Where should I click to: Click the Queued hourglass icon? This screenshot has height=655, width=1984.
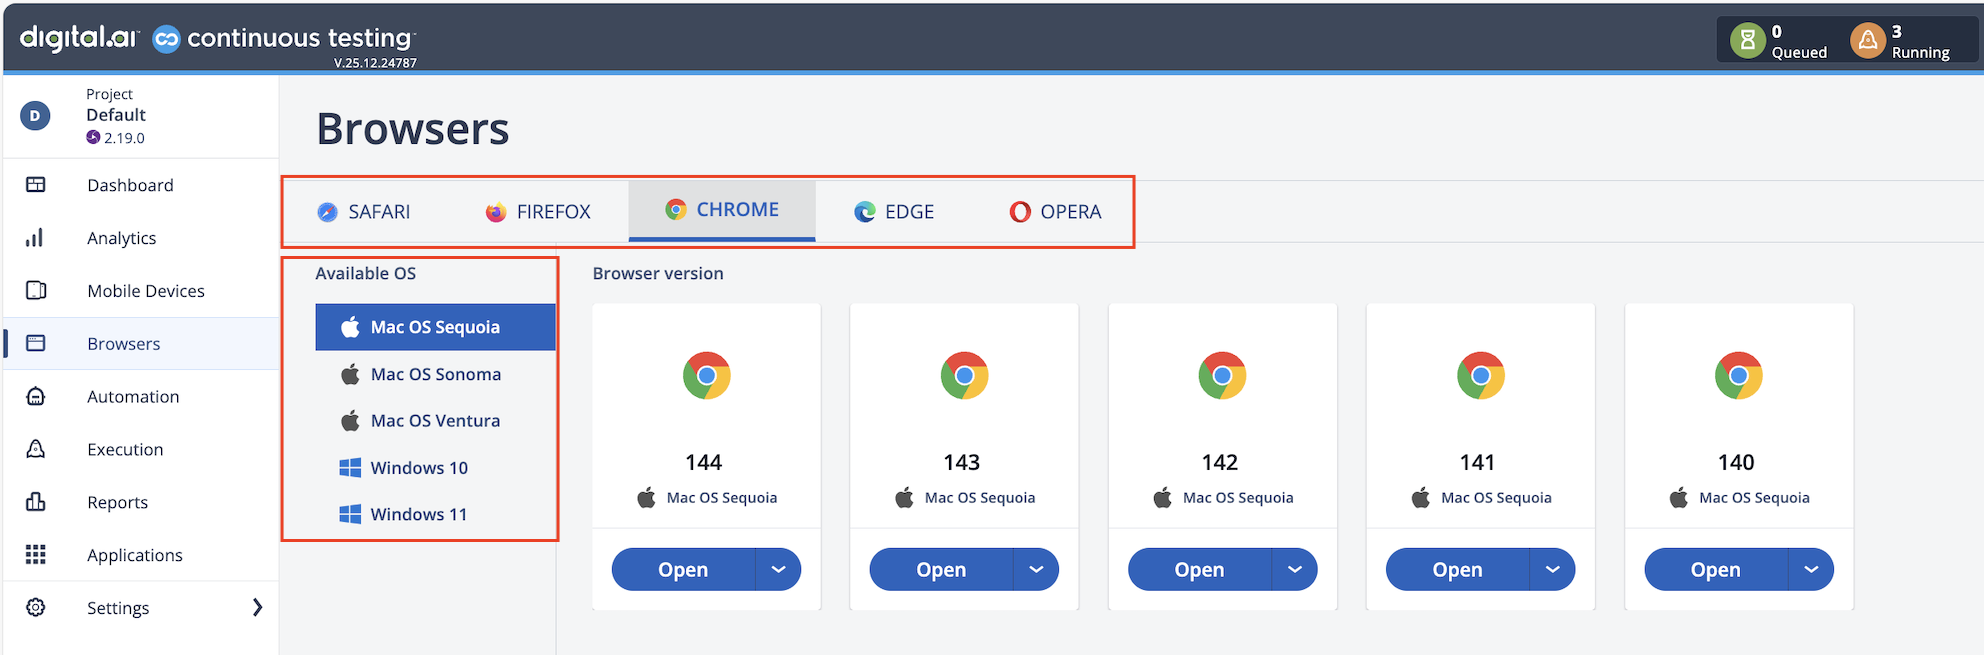click(1747, 40)
